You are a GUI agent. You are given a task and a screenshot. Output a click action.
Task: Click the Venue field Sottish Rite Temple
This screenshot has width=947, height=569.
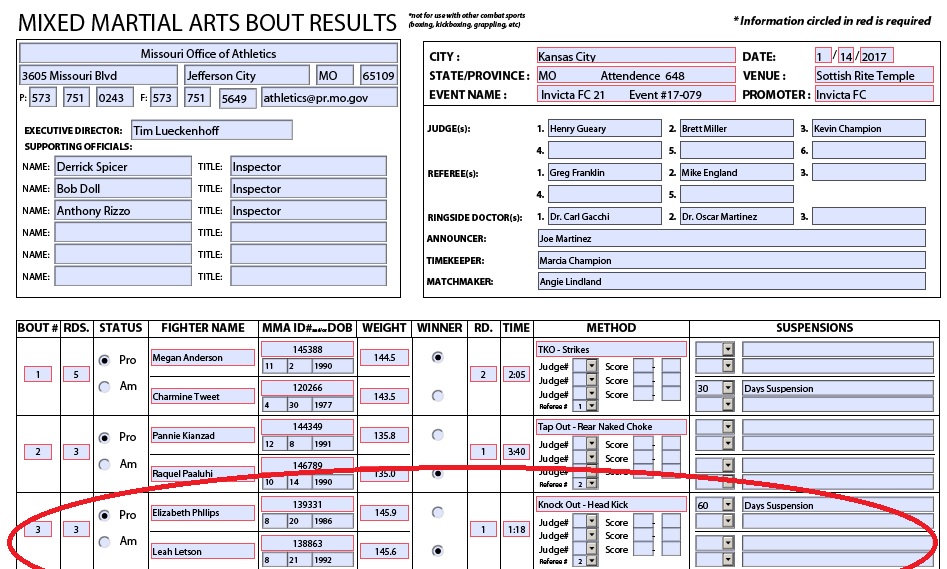point(873,76)
